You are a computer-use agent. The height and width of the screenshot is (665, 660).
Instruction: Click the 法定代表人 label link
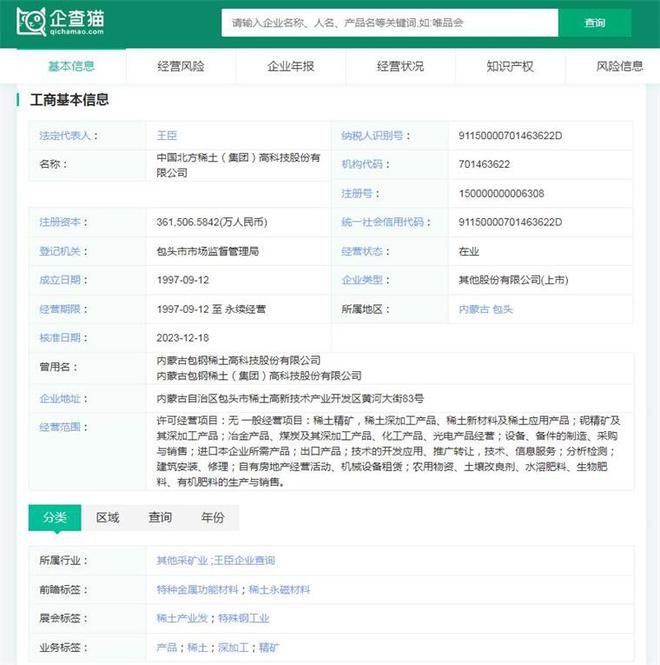tap(65, 136)
